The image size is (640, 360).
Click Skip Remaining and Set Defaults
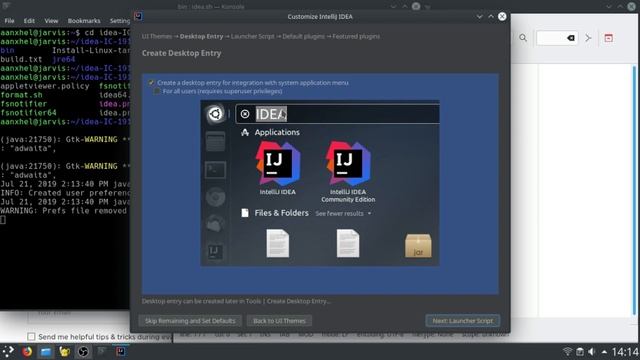pos(190,321)
